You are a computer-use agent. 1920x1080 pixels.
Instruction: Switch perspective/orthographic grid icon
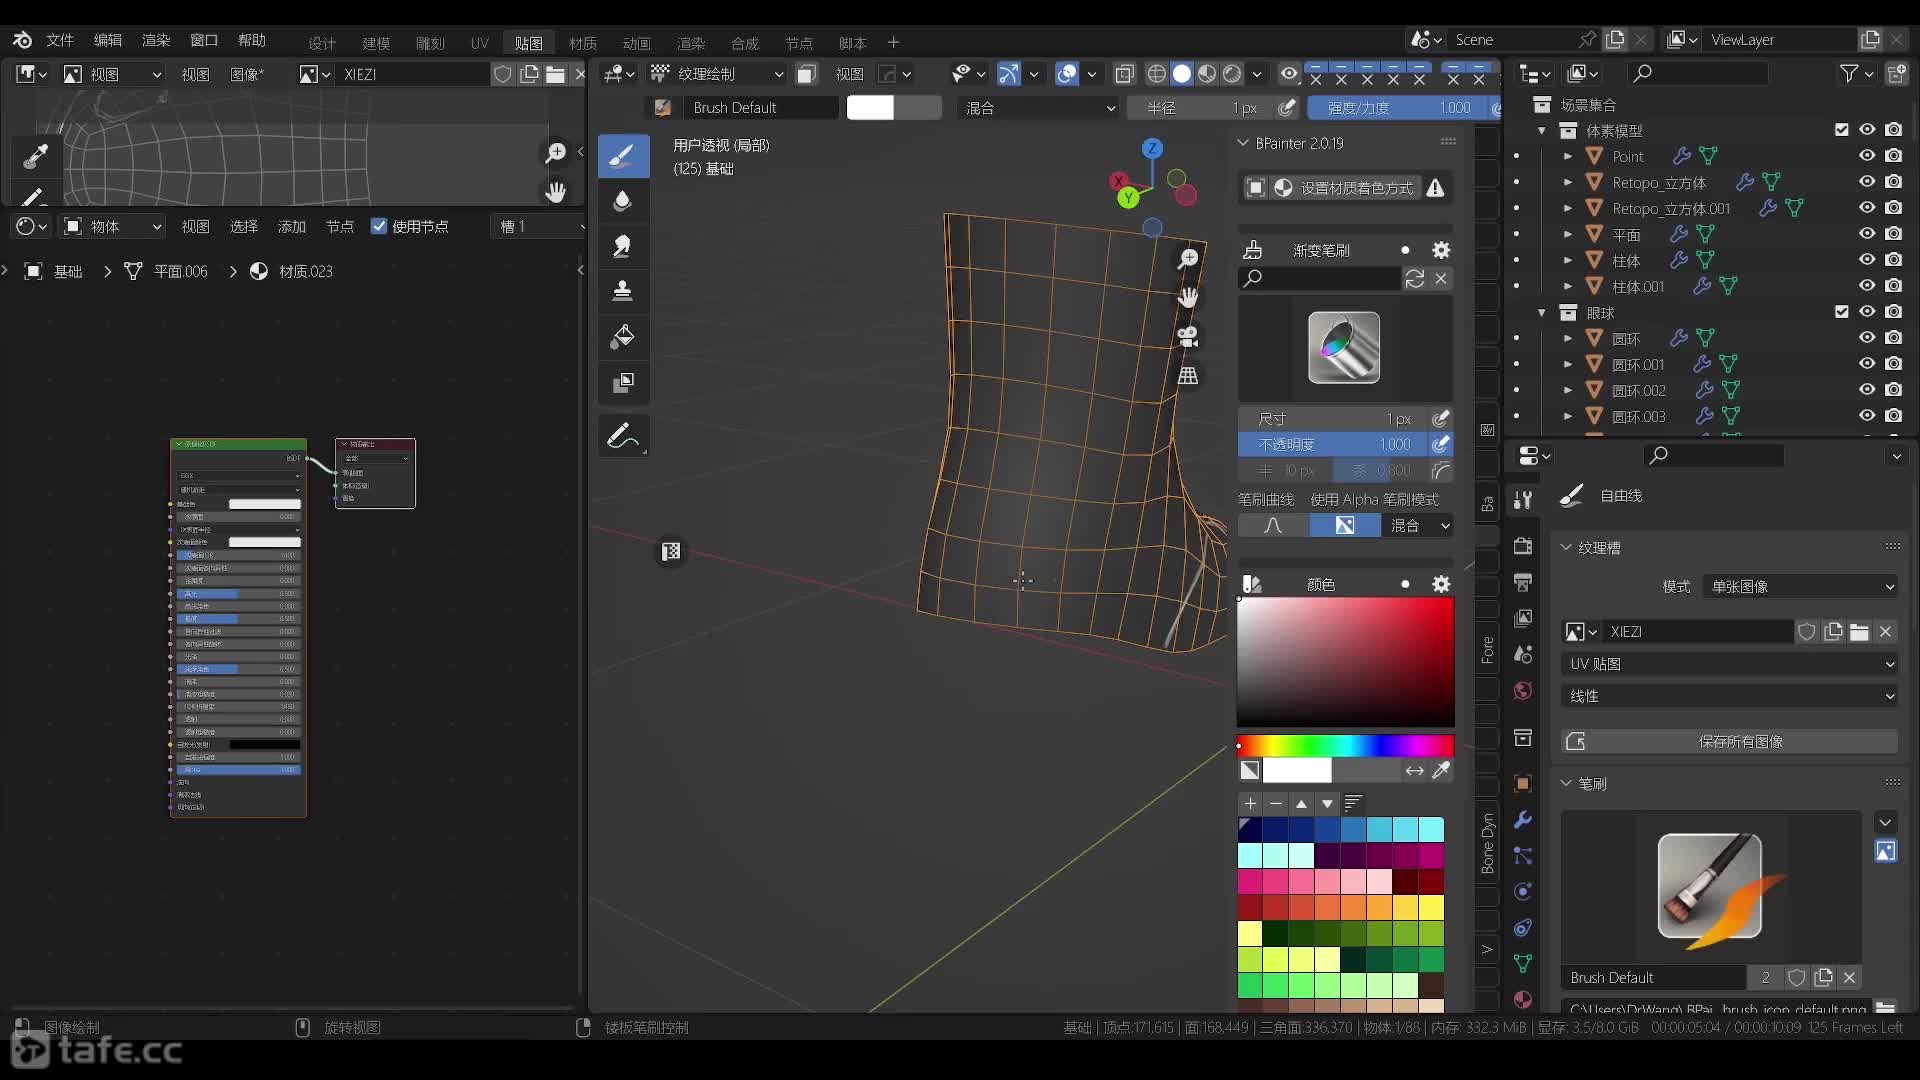tap(1188, 376)
